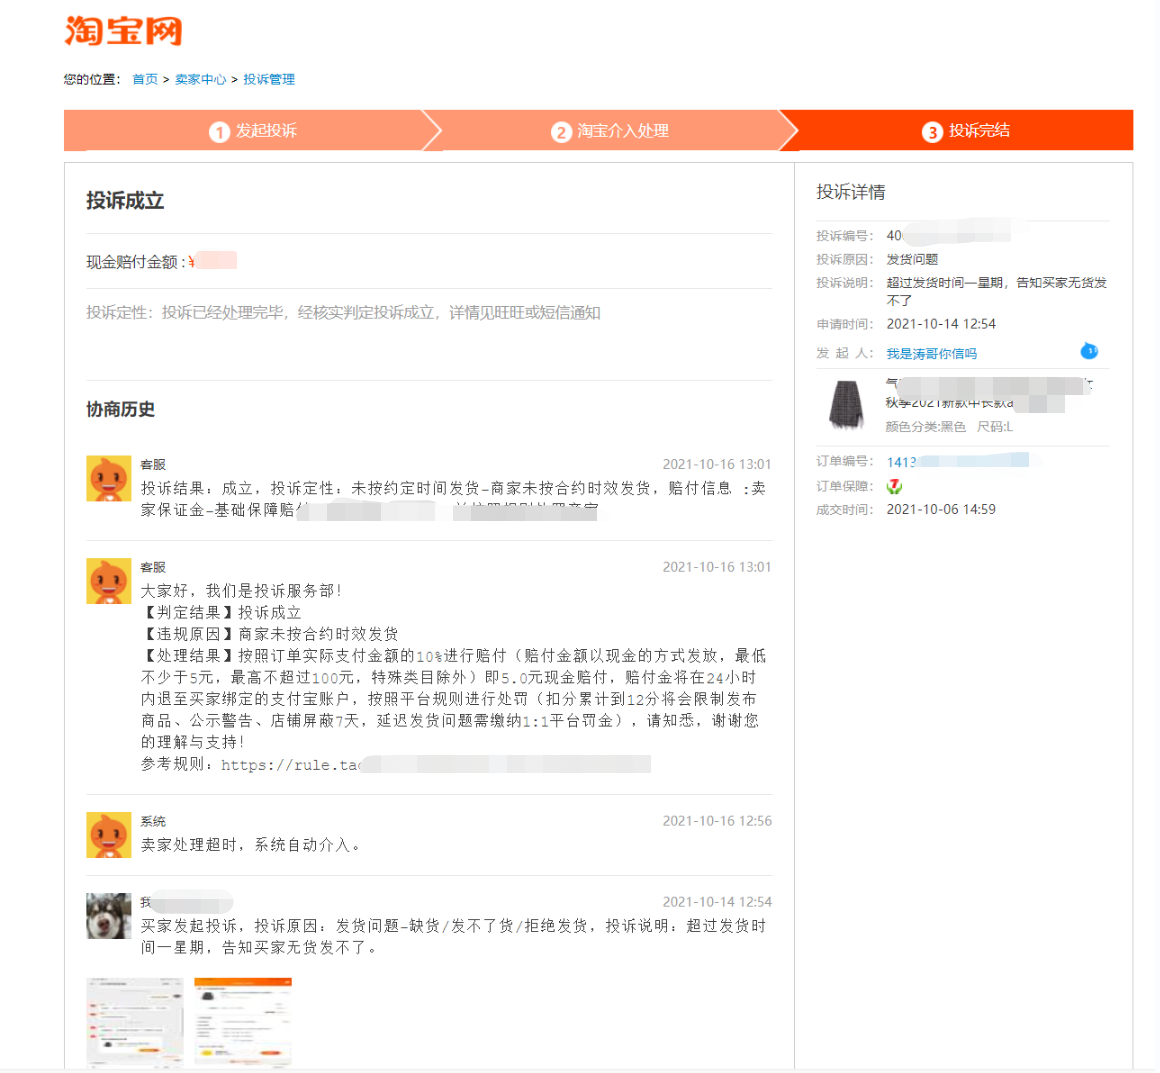Select 【违规原因】商家未按合约时效发货 line

[x=270, y=633]
